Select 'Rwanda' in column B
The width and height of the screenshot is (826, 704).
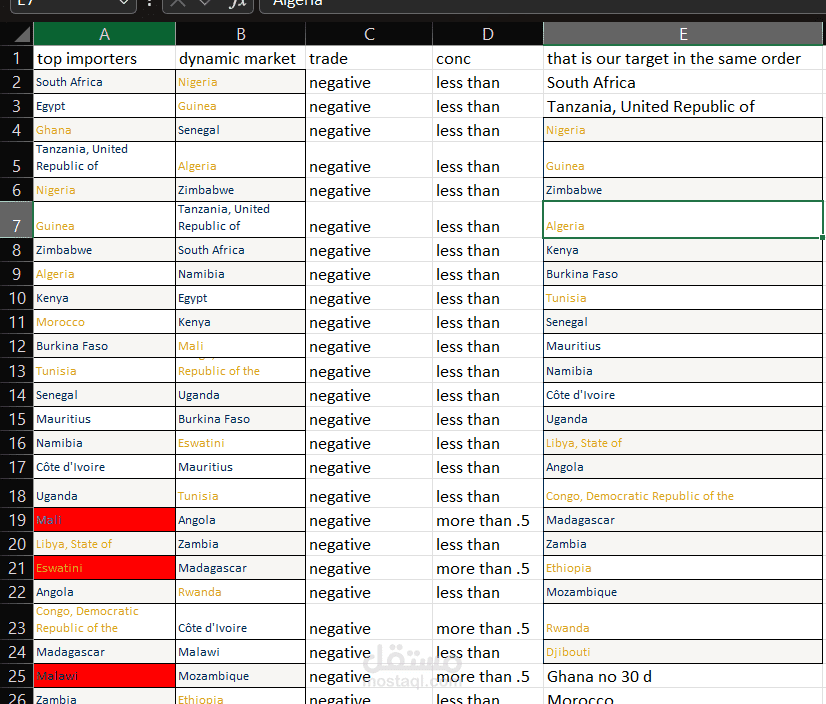pos(241,592)
